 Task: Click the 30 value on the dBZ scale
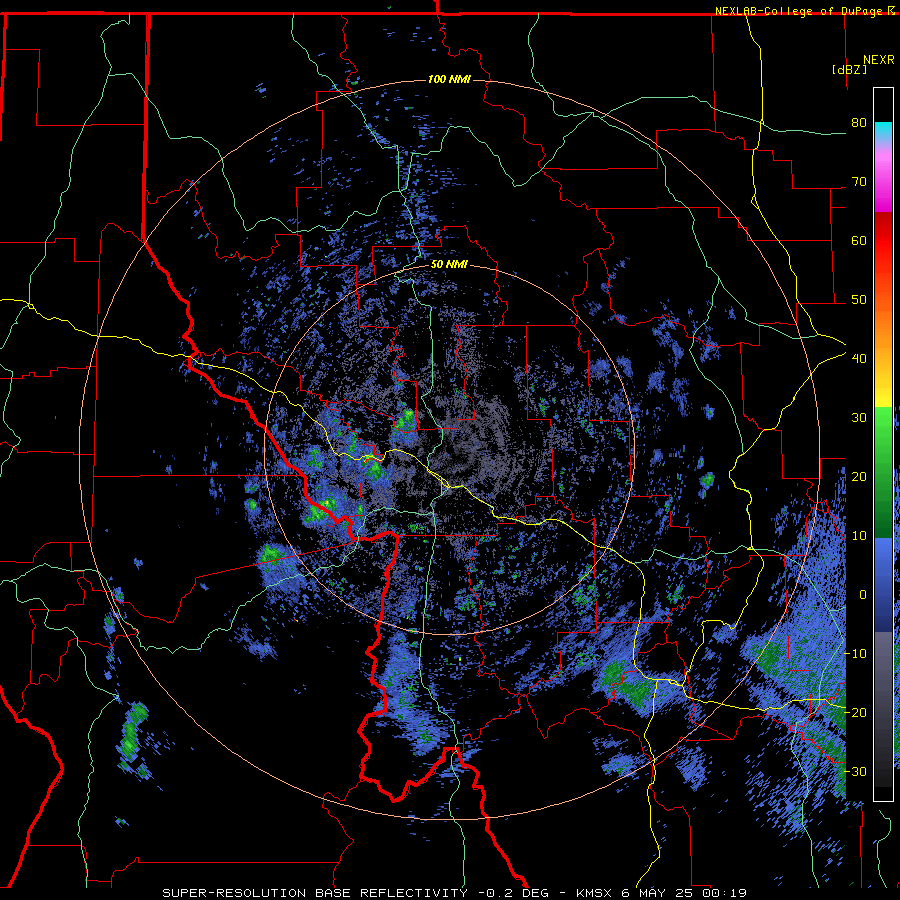(x=859, y=417)
